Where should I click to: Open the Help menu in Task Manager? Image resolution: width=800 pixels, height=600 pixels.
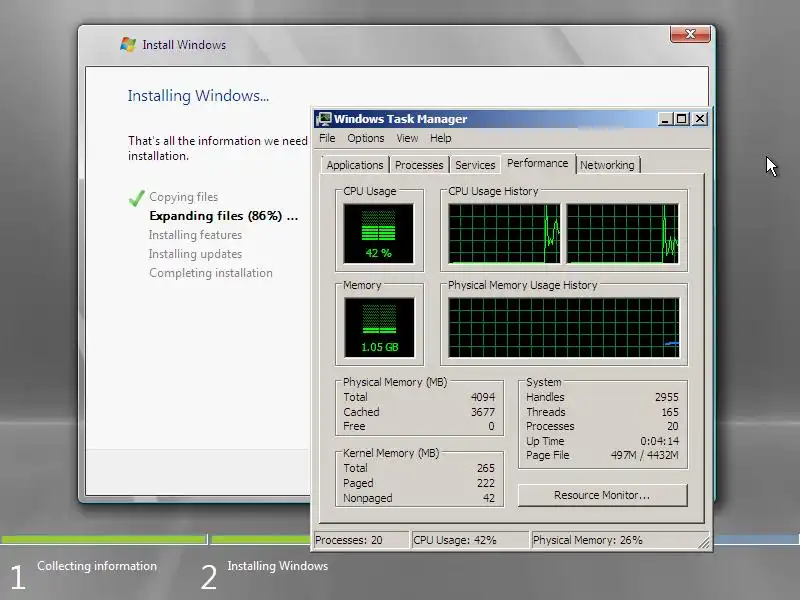tap(440, 138)
